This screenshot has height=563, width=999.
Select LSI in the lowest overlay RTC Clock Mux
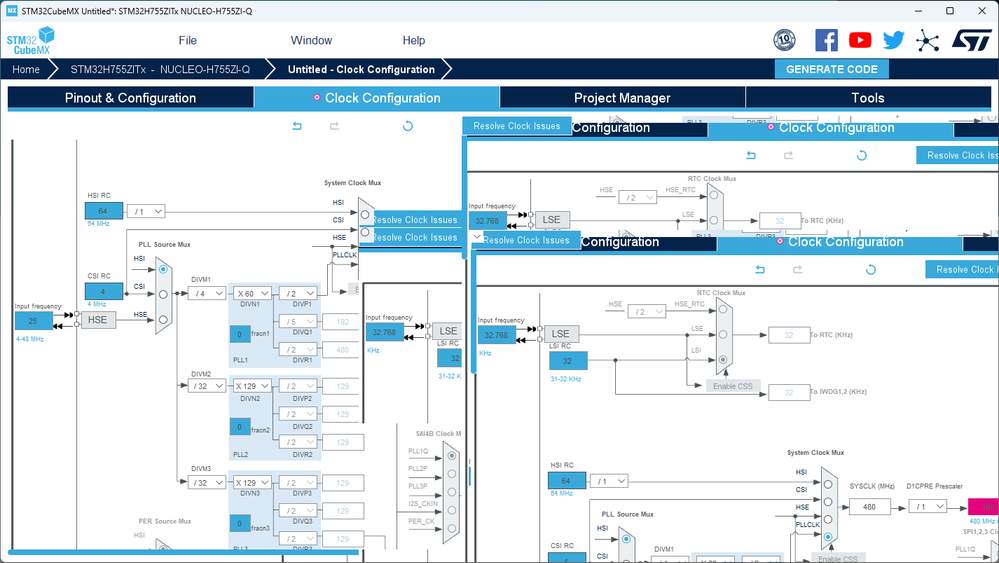point(722,359)
